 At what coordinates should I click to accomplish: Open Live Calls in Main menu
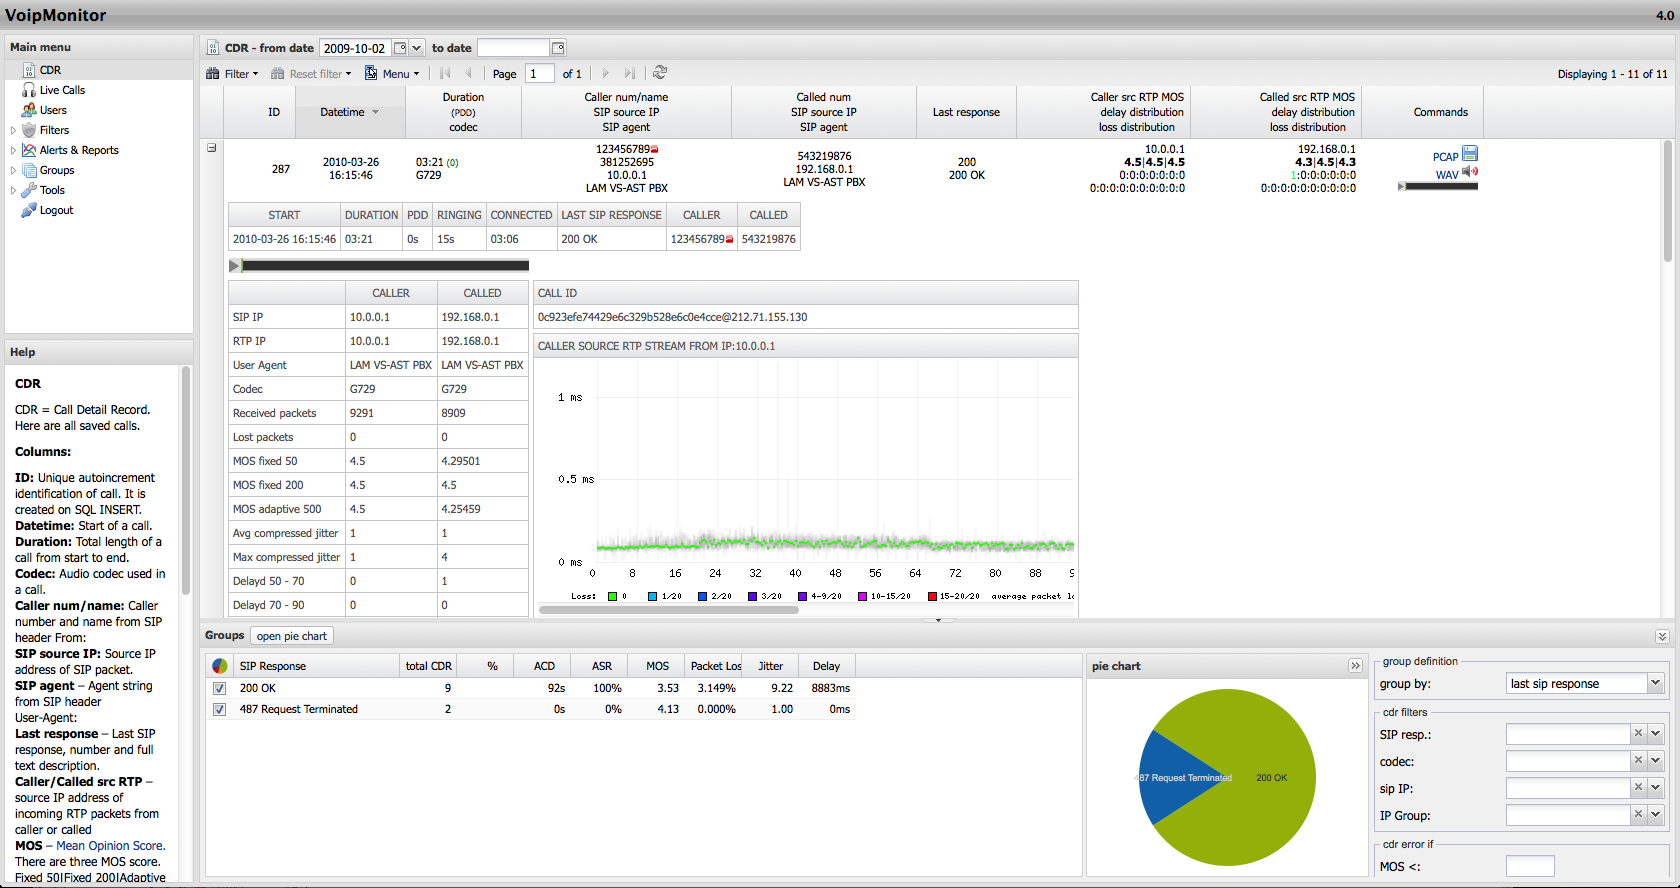(62, 90)
